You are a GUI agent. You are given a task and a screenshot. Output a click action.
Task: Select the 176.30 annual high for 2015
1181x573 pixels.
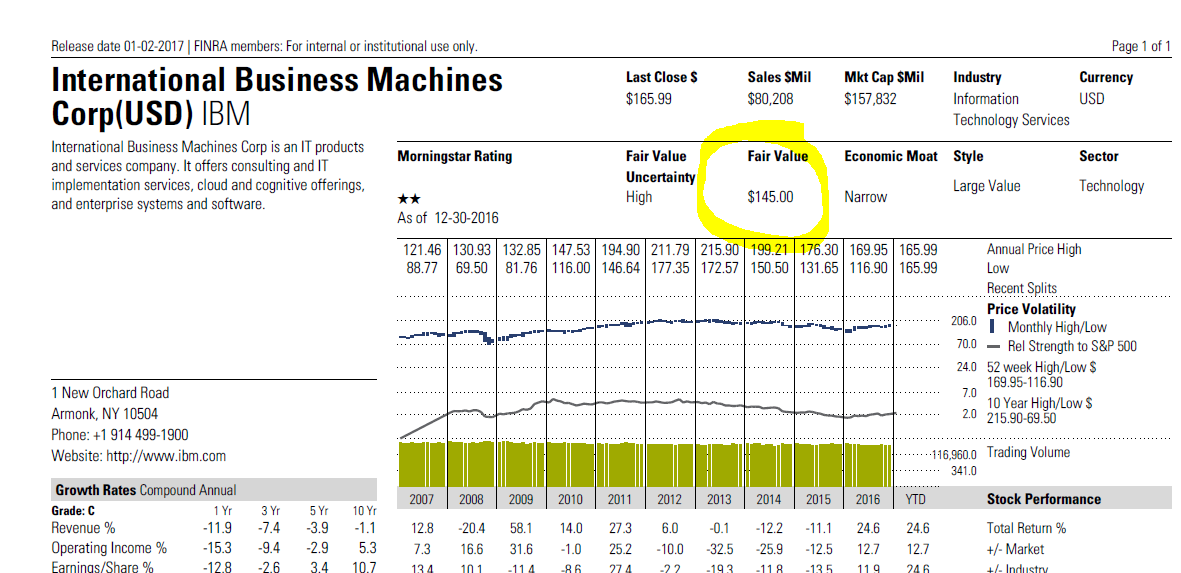click(x=819, y=249)
